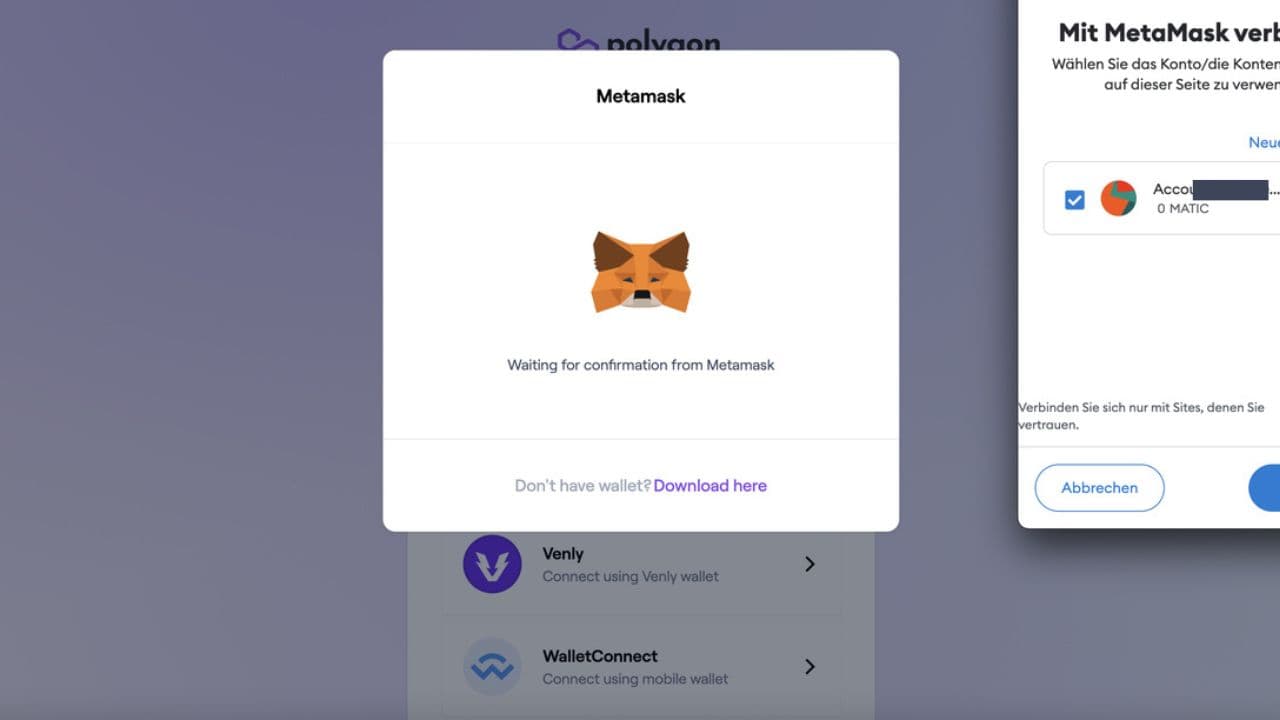Click the MetaMask fox logo
The width and height of the screenshot is (1280, 720).
(x=641, y=272)
